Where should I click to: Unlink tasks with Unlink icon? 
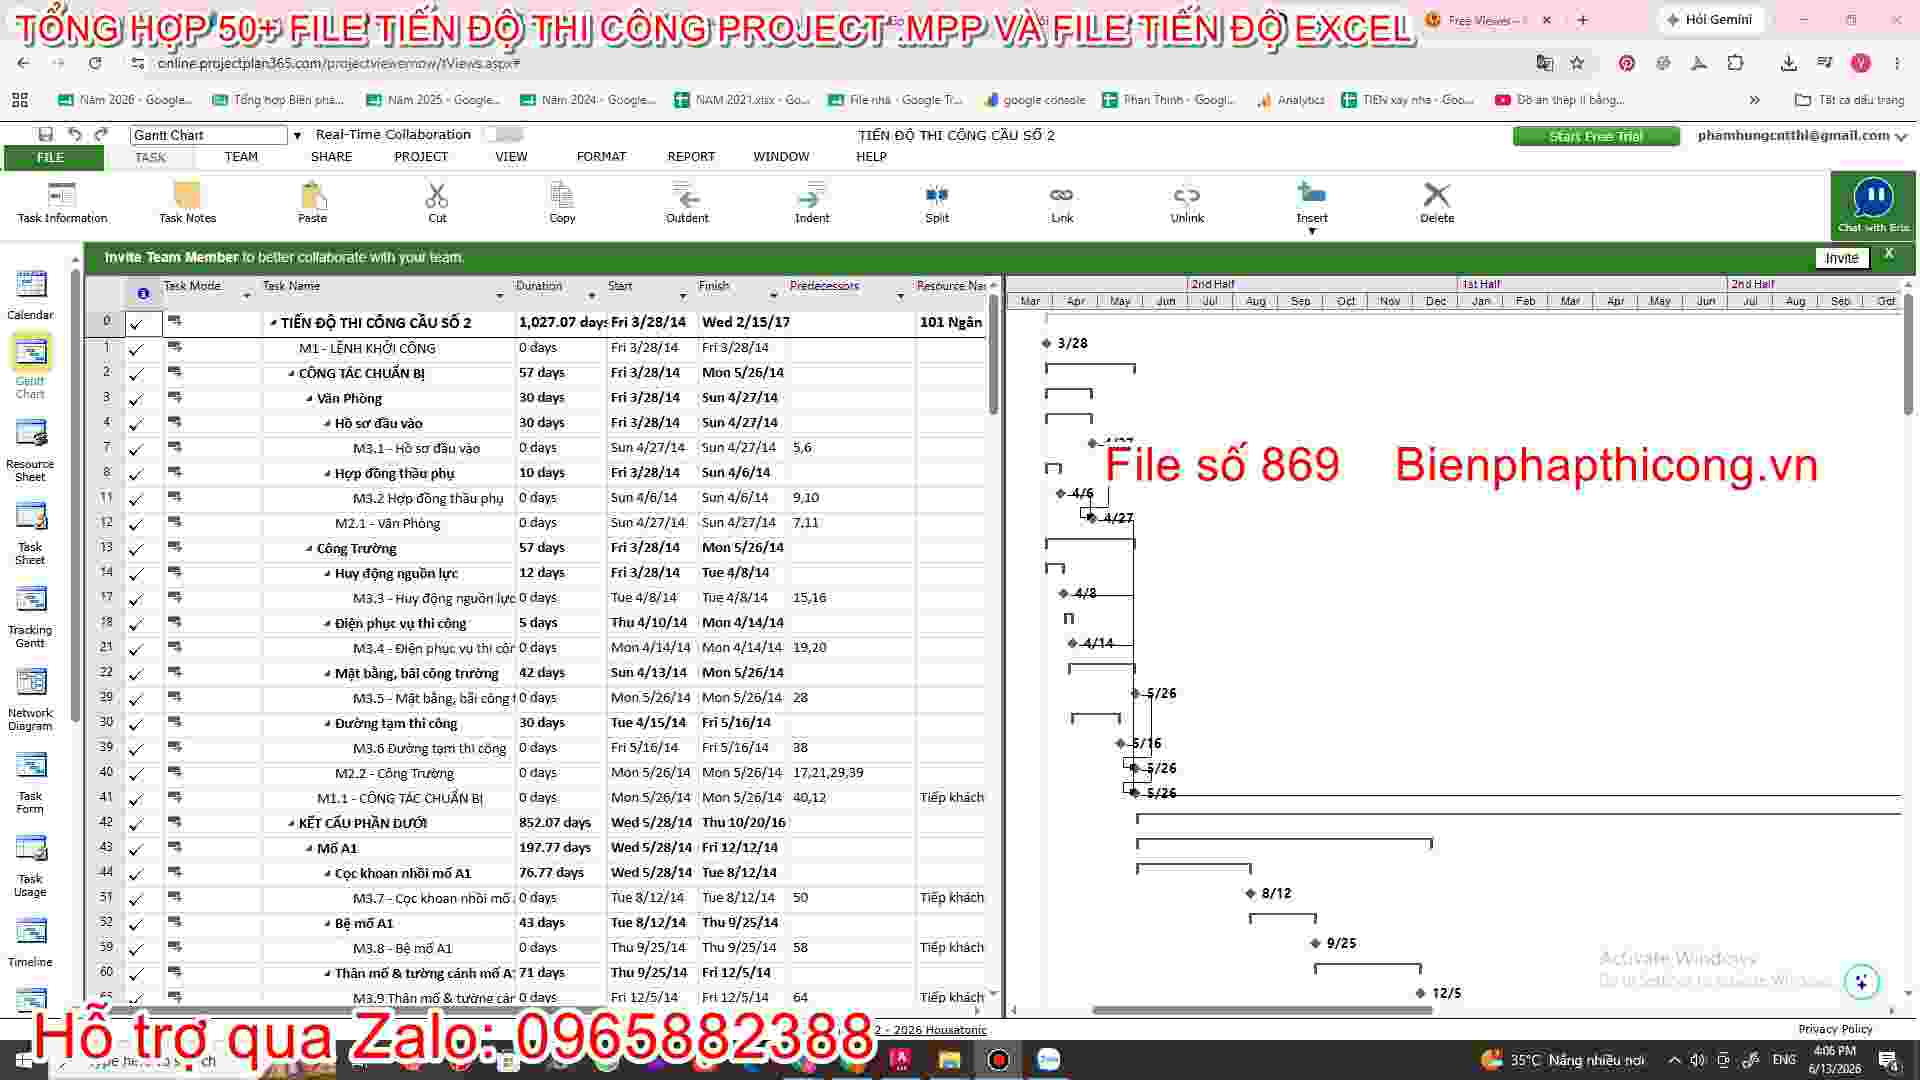pos(1187,195)
